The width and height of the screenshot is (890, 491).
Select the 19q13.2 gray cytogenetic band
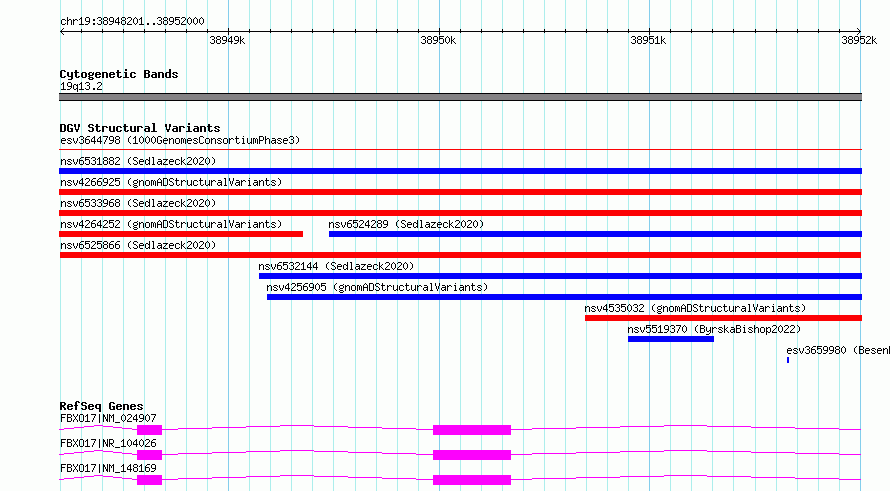(460, 97)
